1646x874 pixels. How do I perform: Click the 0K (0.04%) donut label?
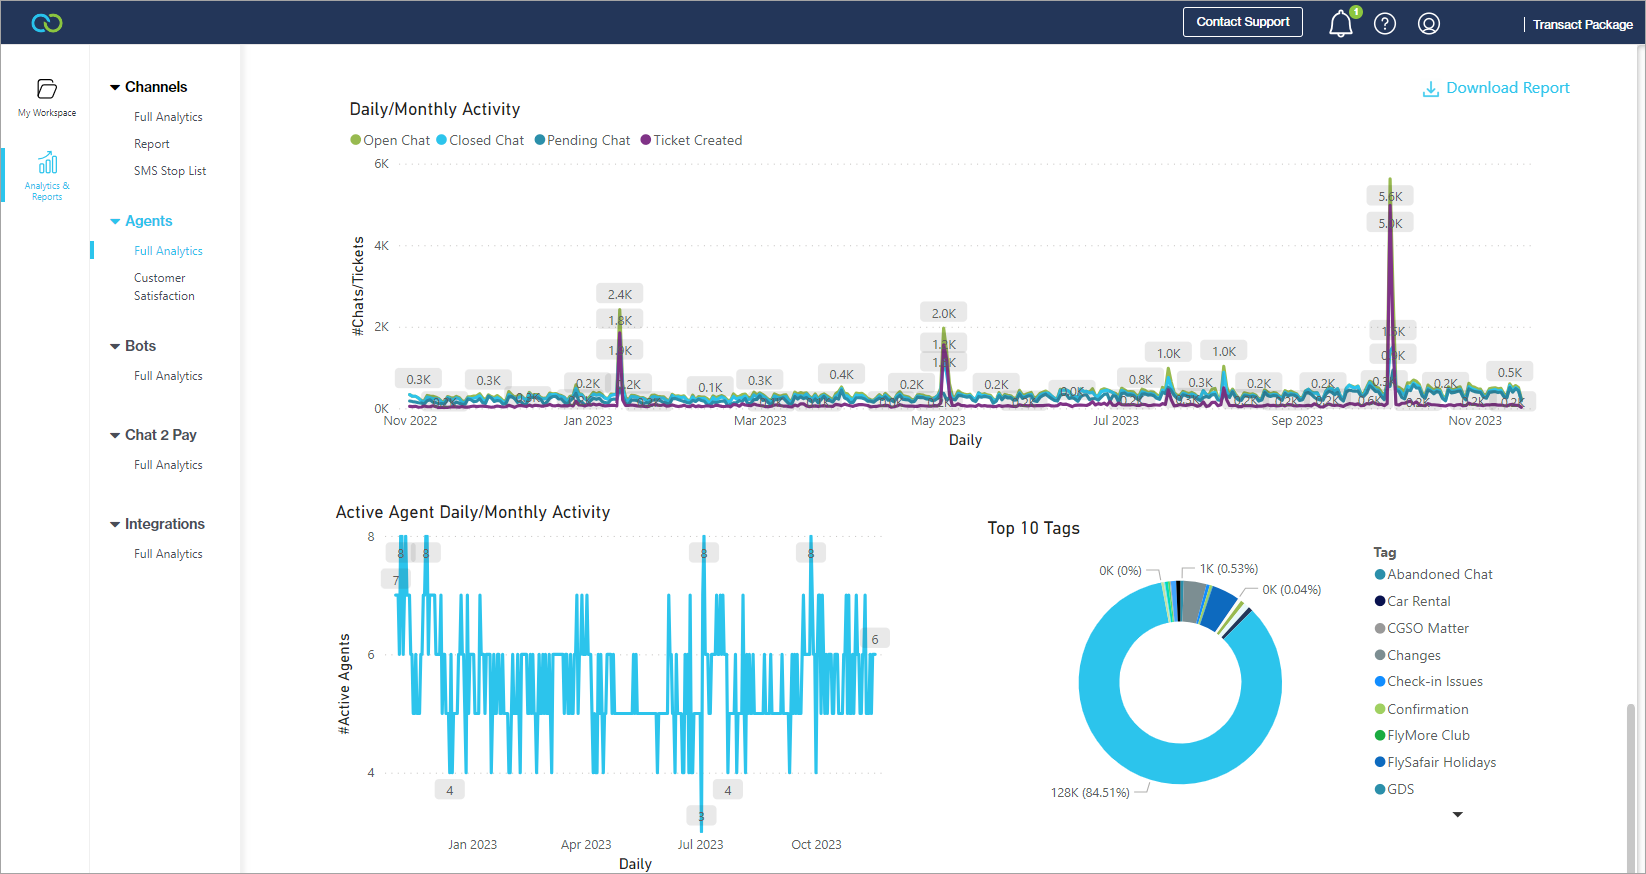click(1292, 590)
